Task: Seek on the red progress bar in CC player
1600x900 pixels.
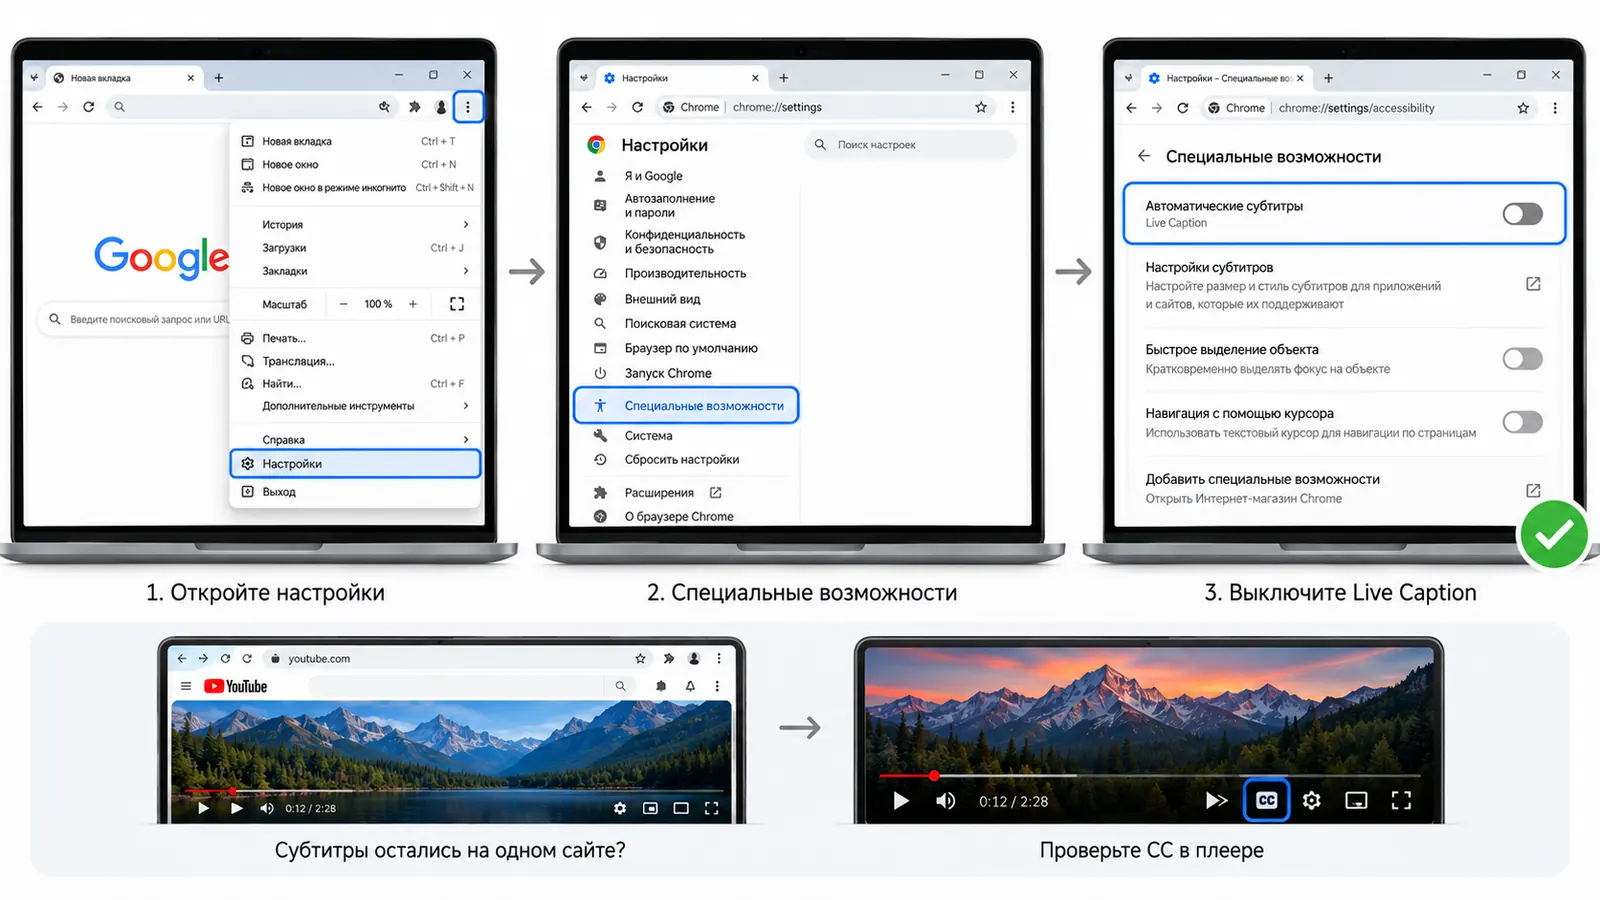Action: tap(1149, 775)
